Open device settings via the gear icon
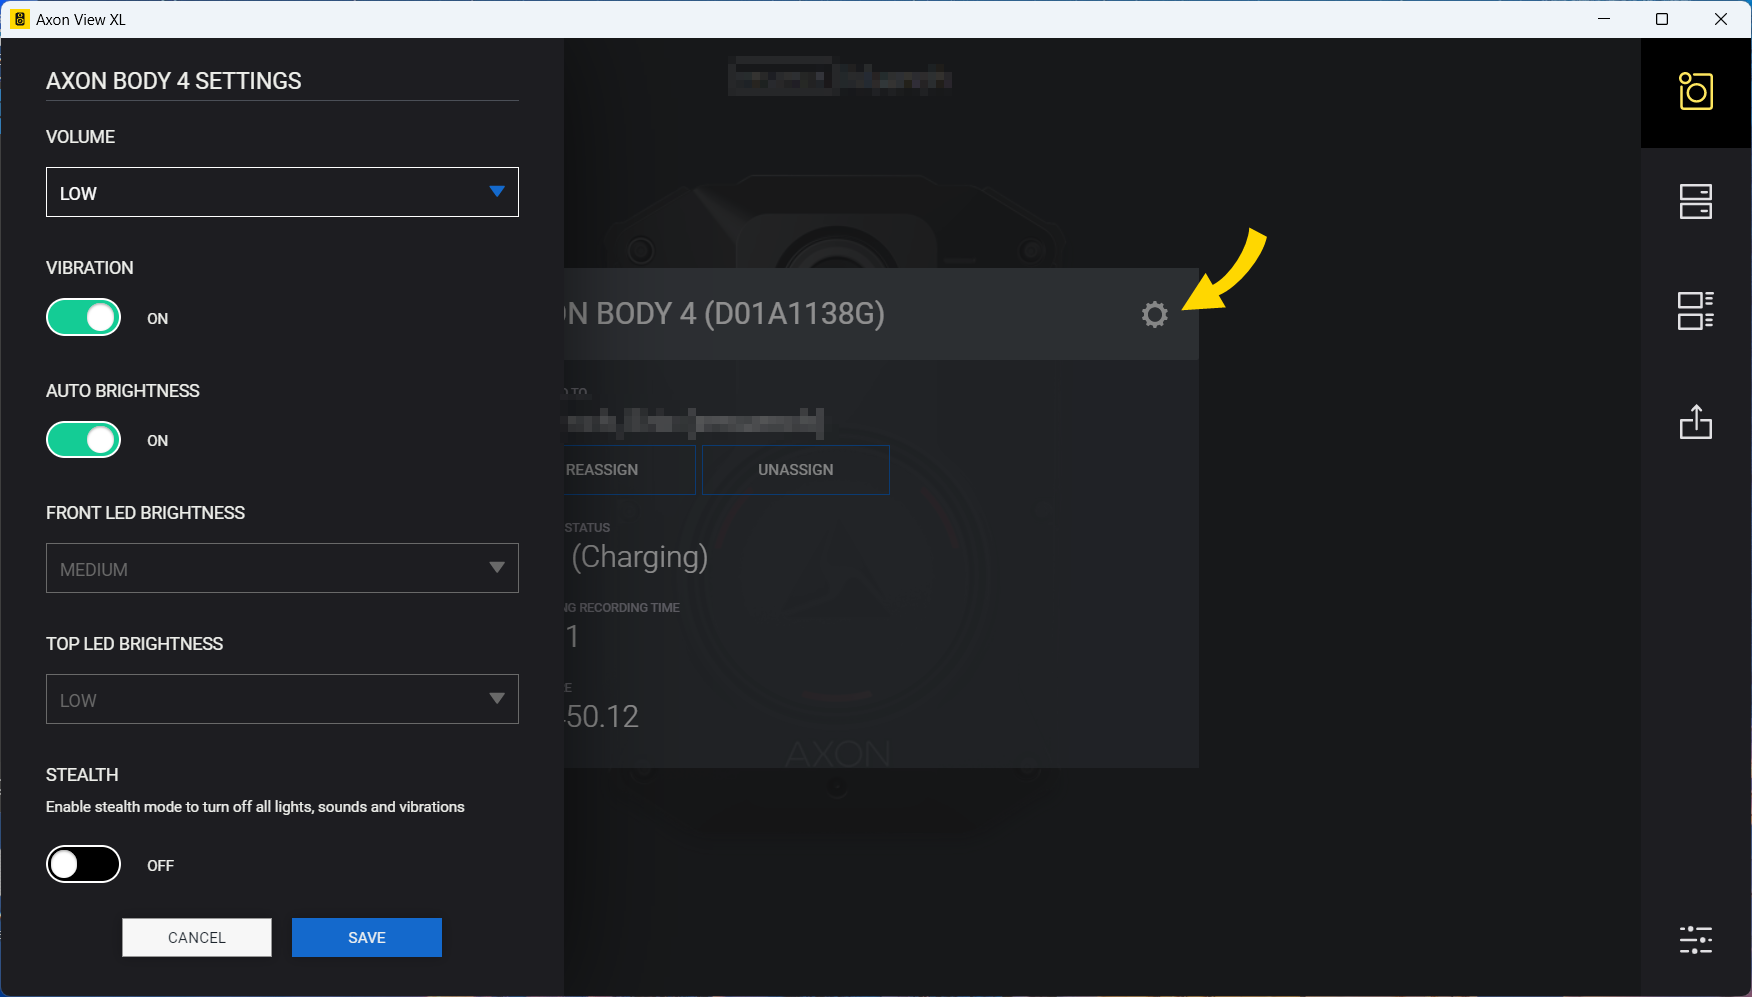 [1154, 314]
